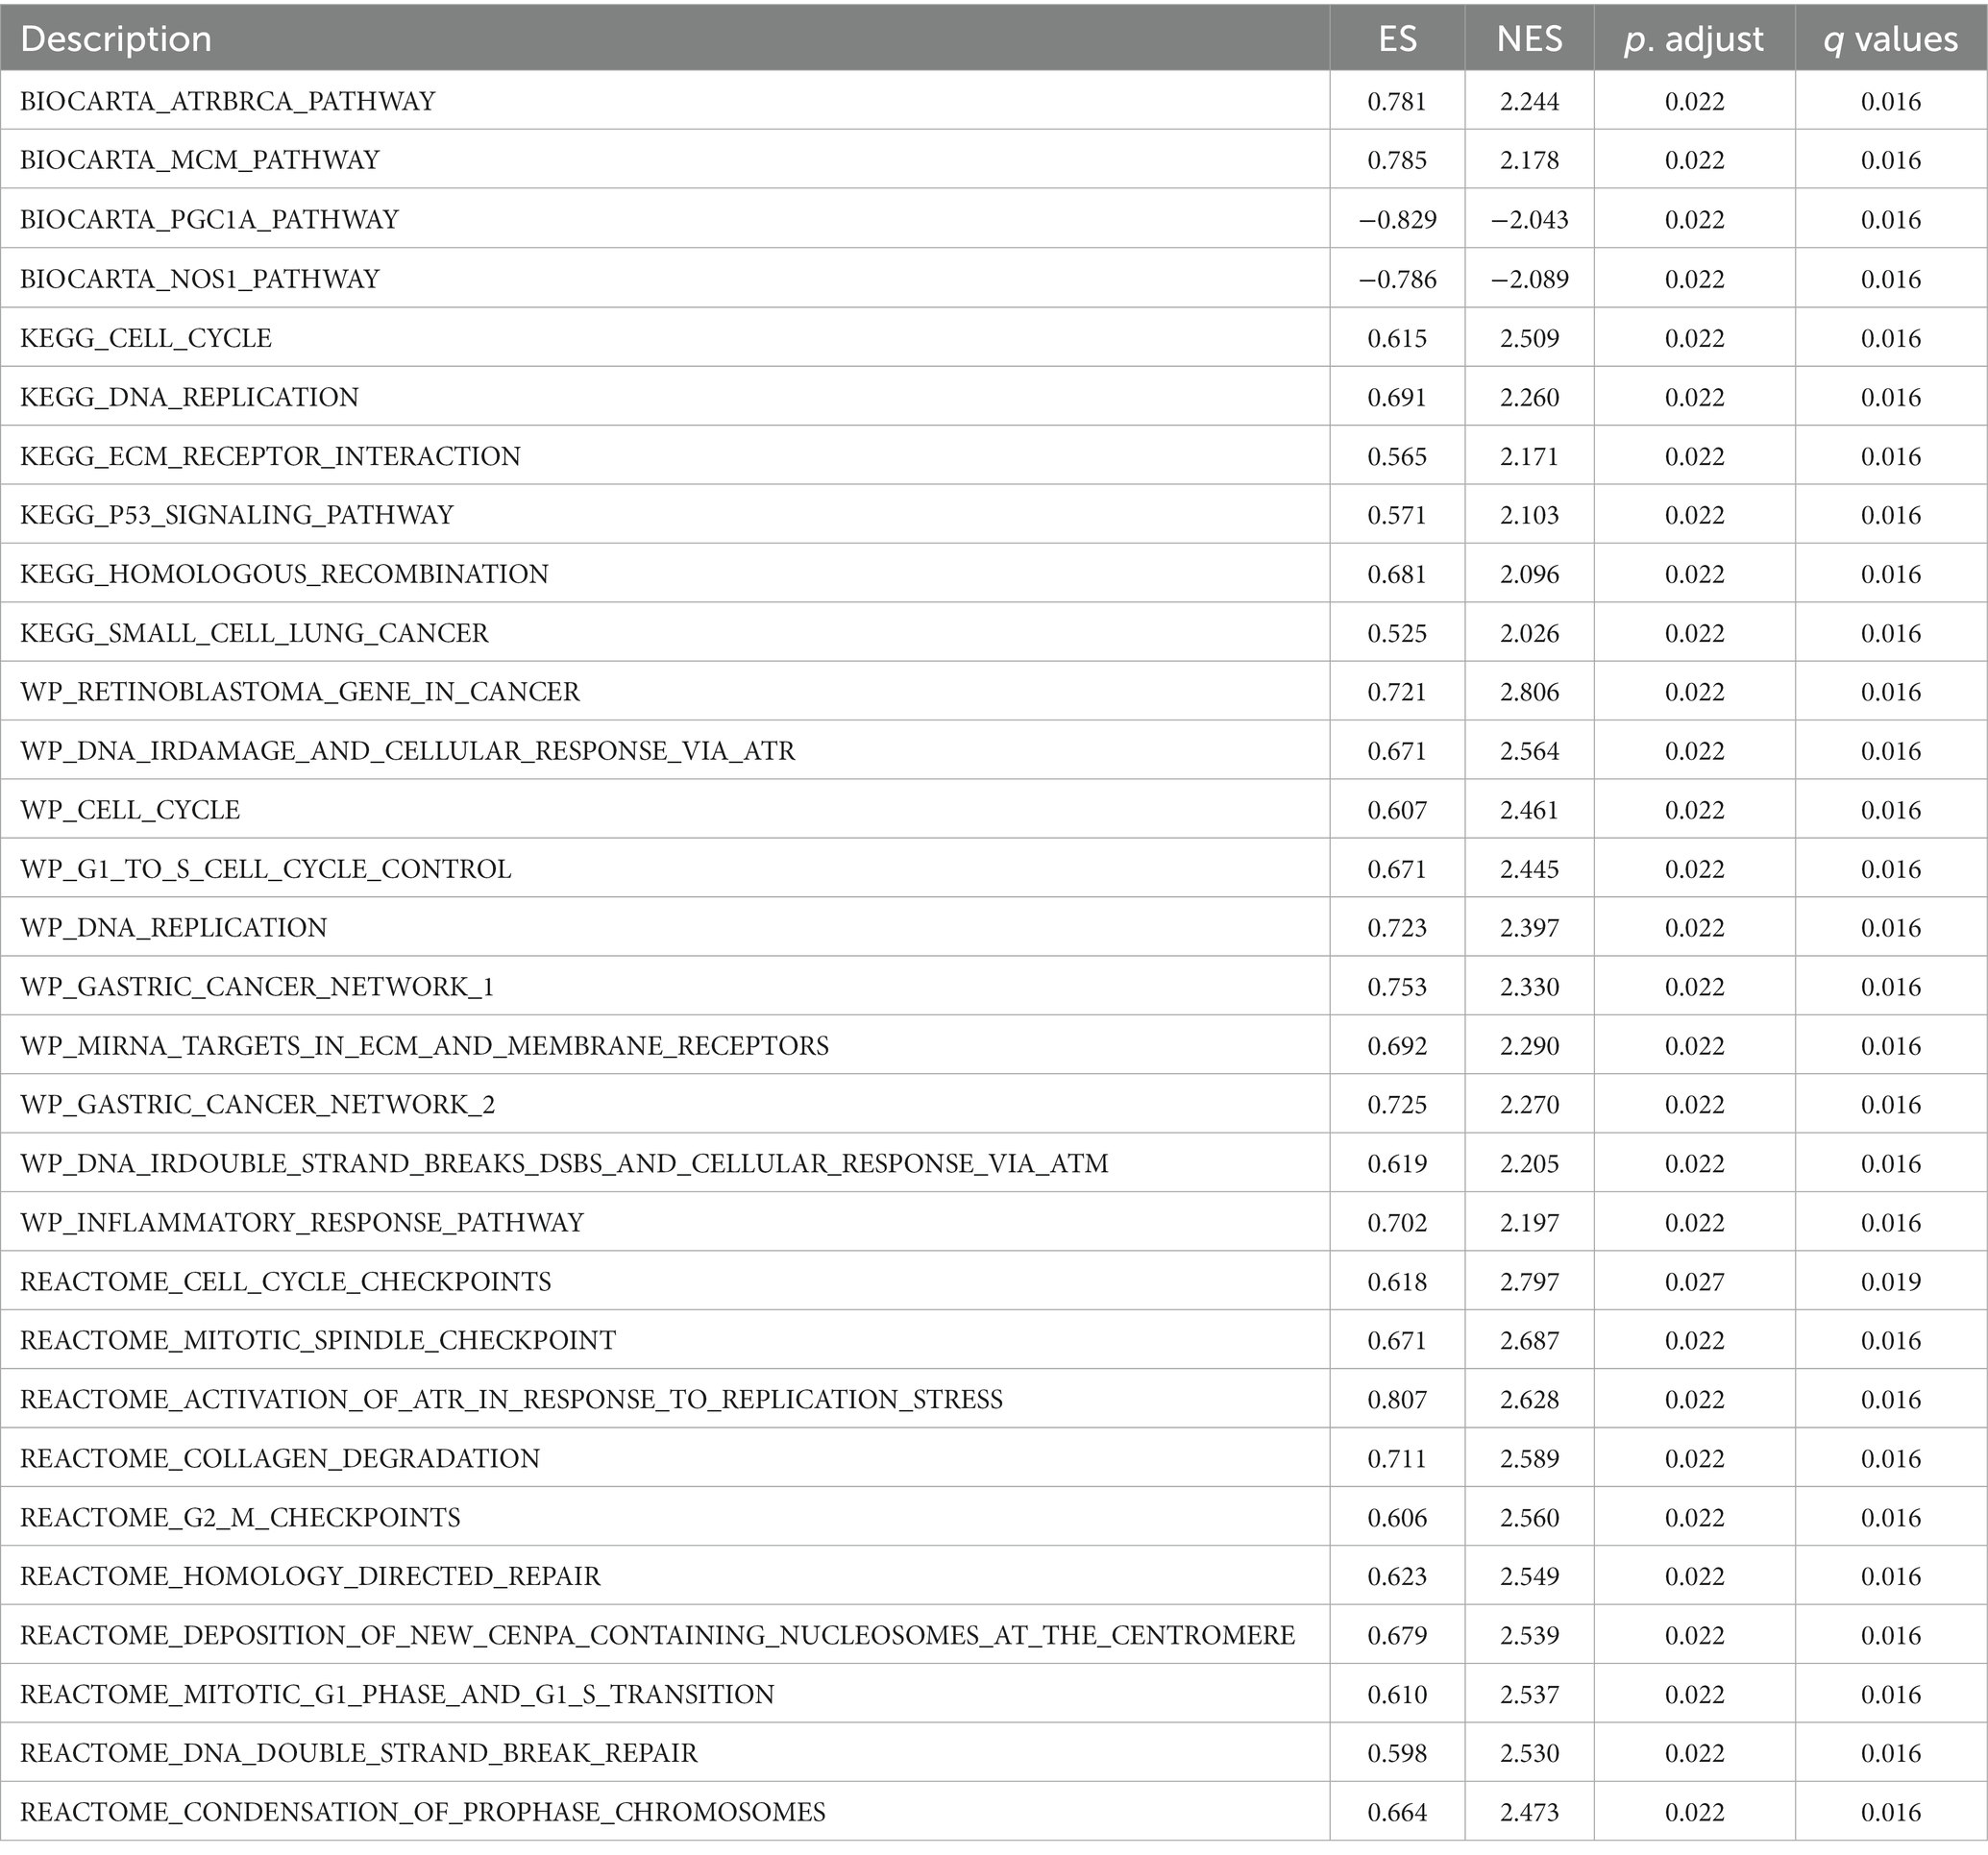Screen dimensions: 1988x1855
Task: Select KEGG_DNA_REPLICATION description
Action: (x=189, y=397)
